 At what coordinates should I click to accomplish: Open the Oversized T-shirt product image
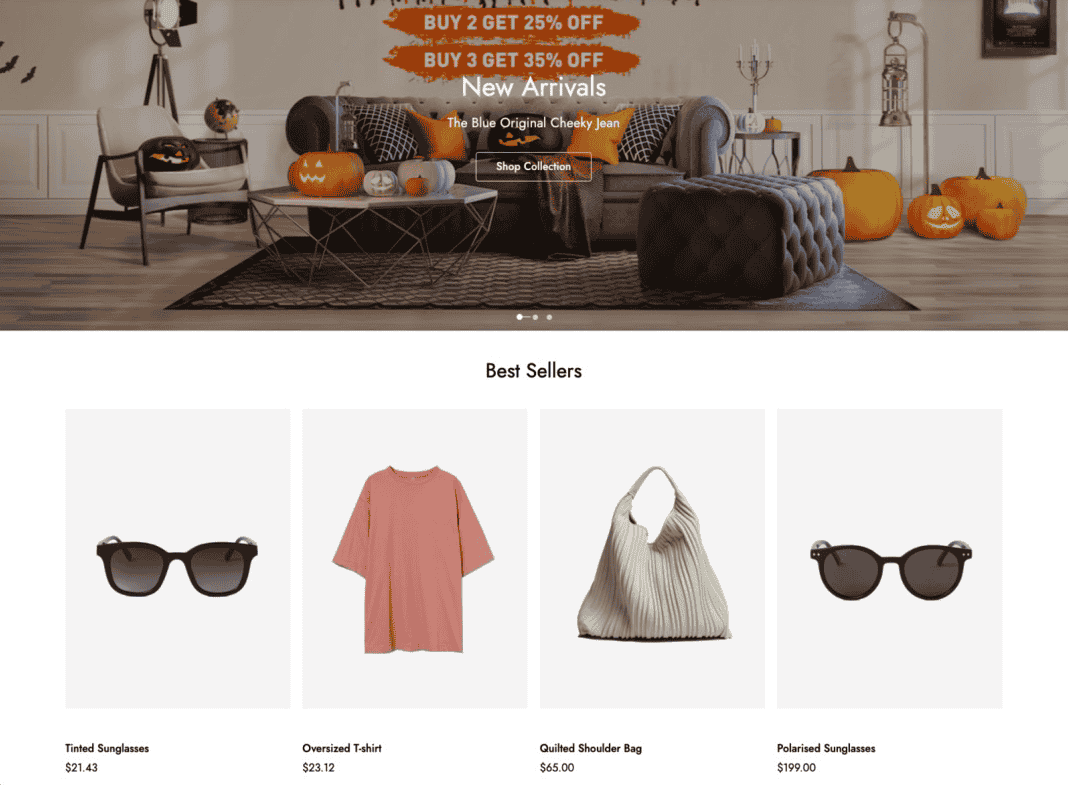tap(415, 558)
